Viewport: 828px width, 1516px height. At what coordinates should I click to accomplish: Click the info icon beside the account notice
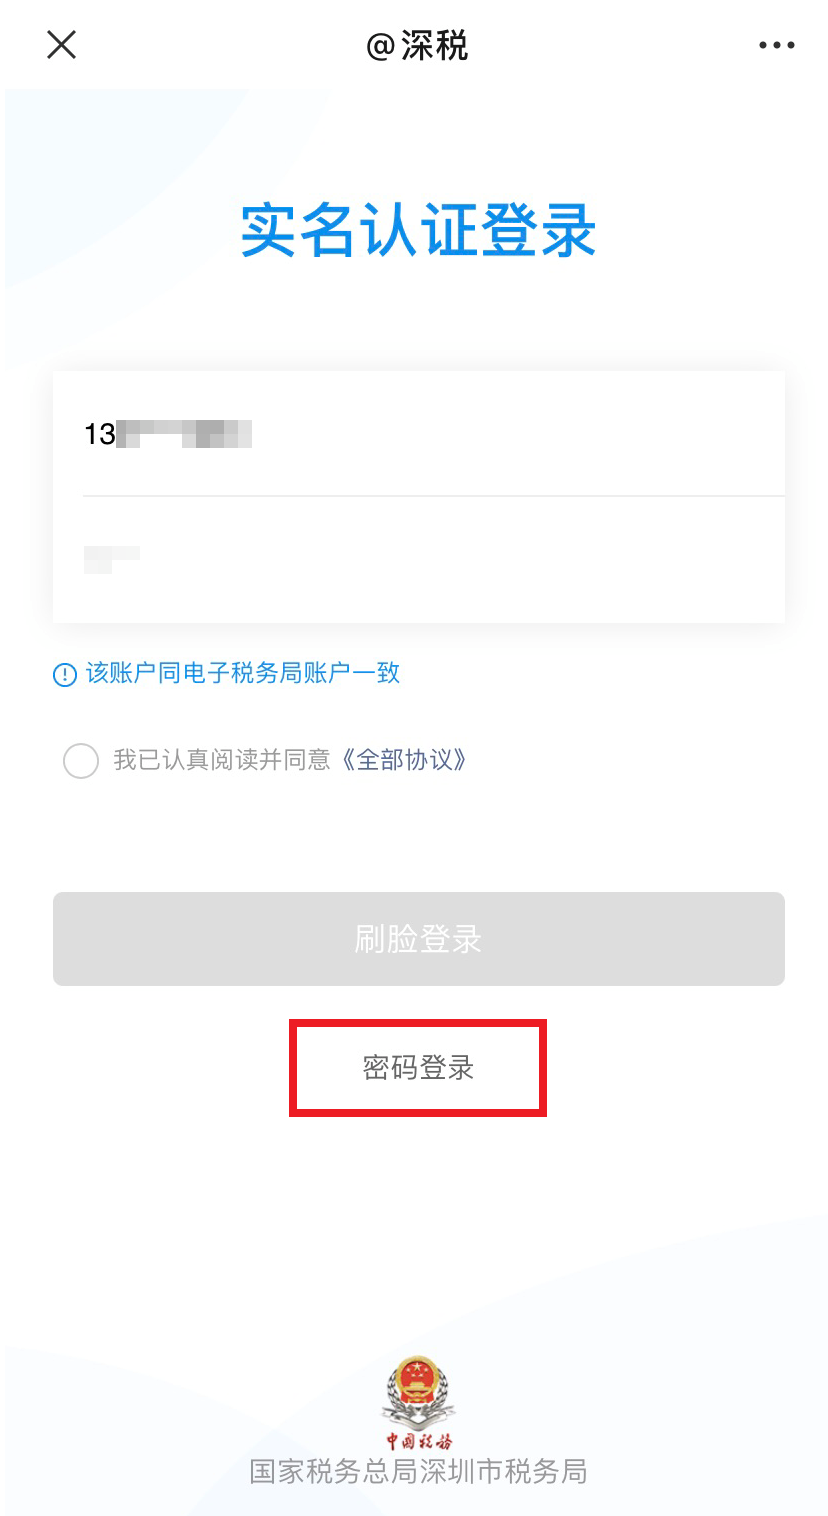click(x=65, y=675)
